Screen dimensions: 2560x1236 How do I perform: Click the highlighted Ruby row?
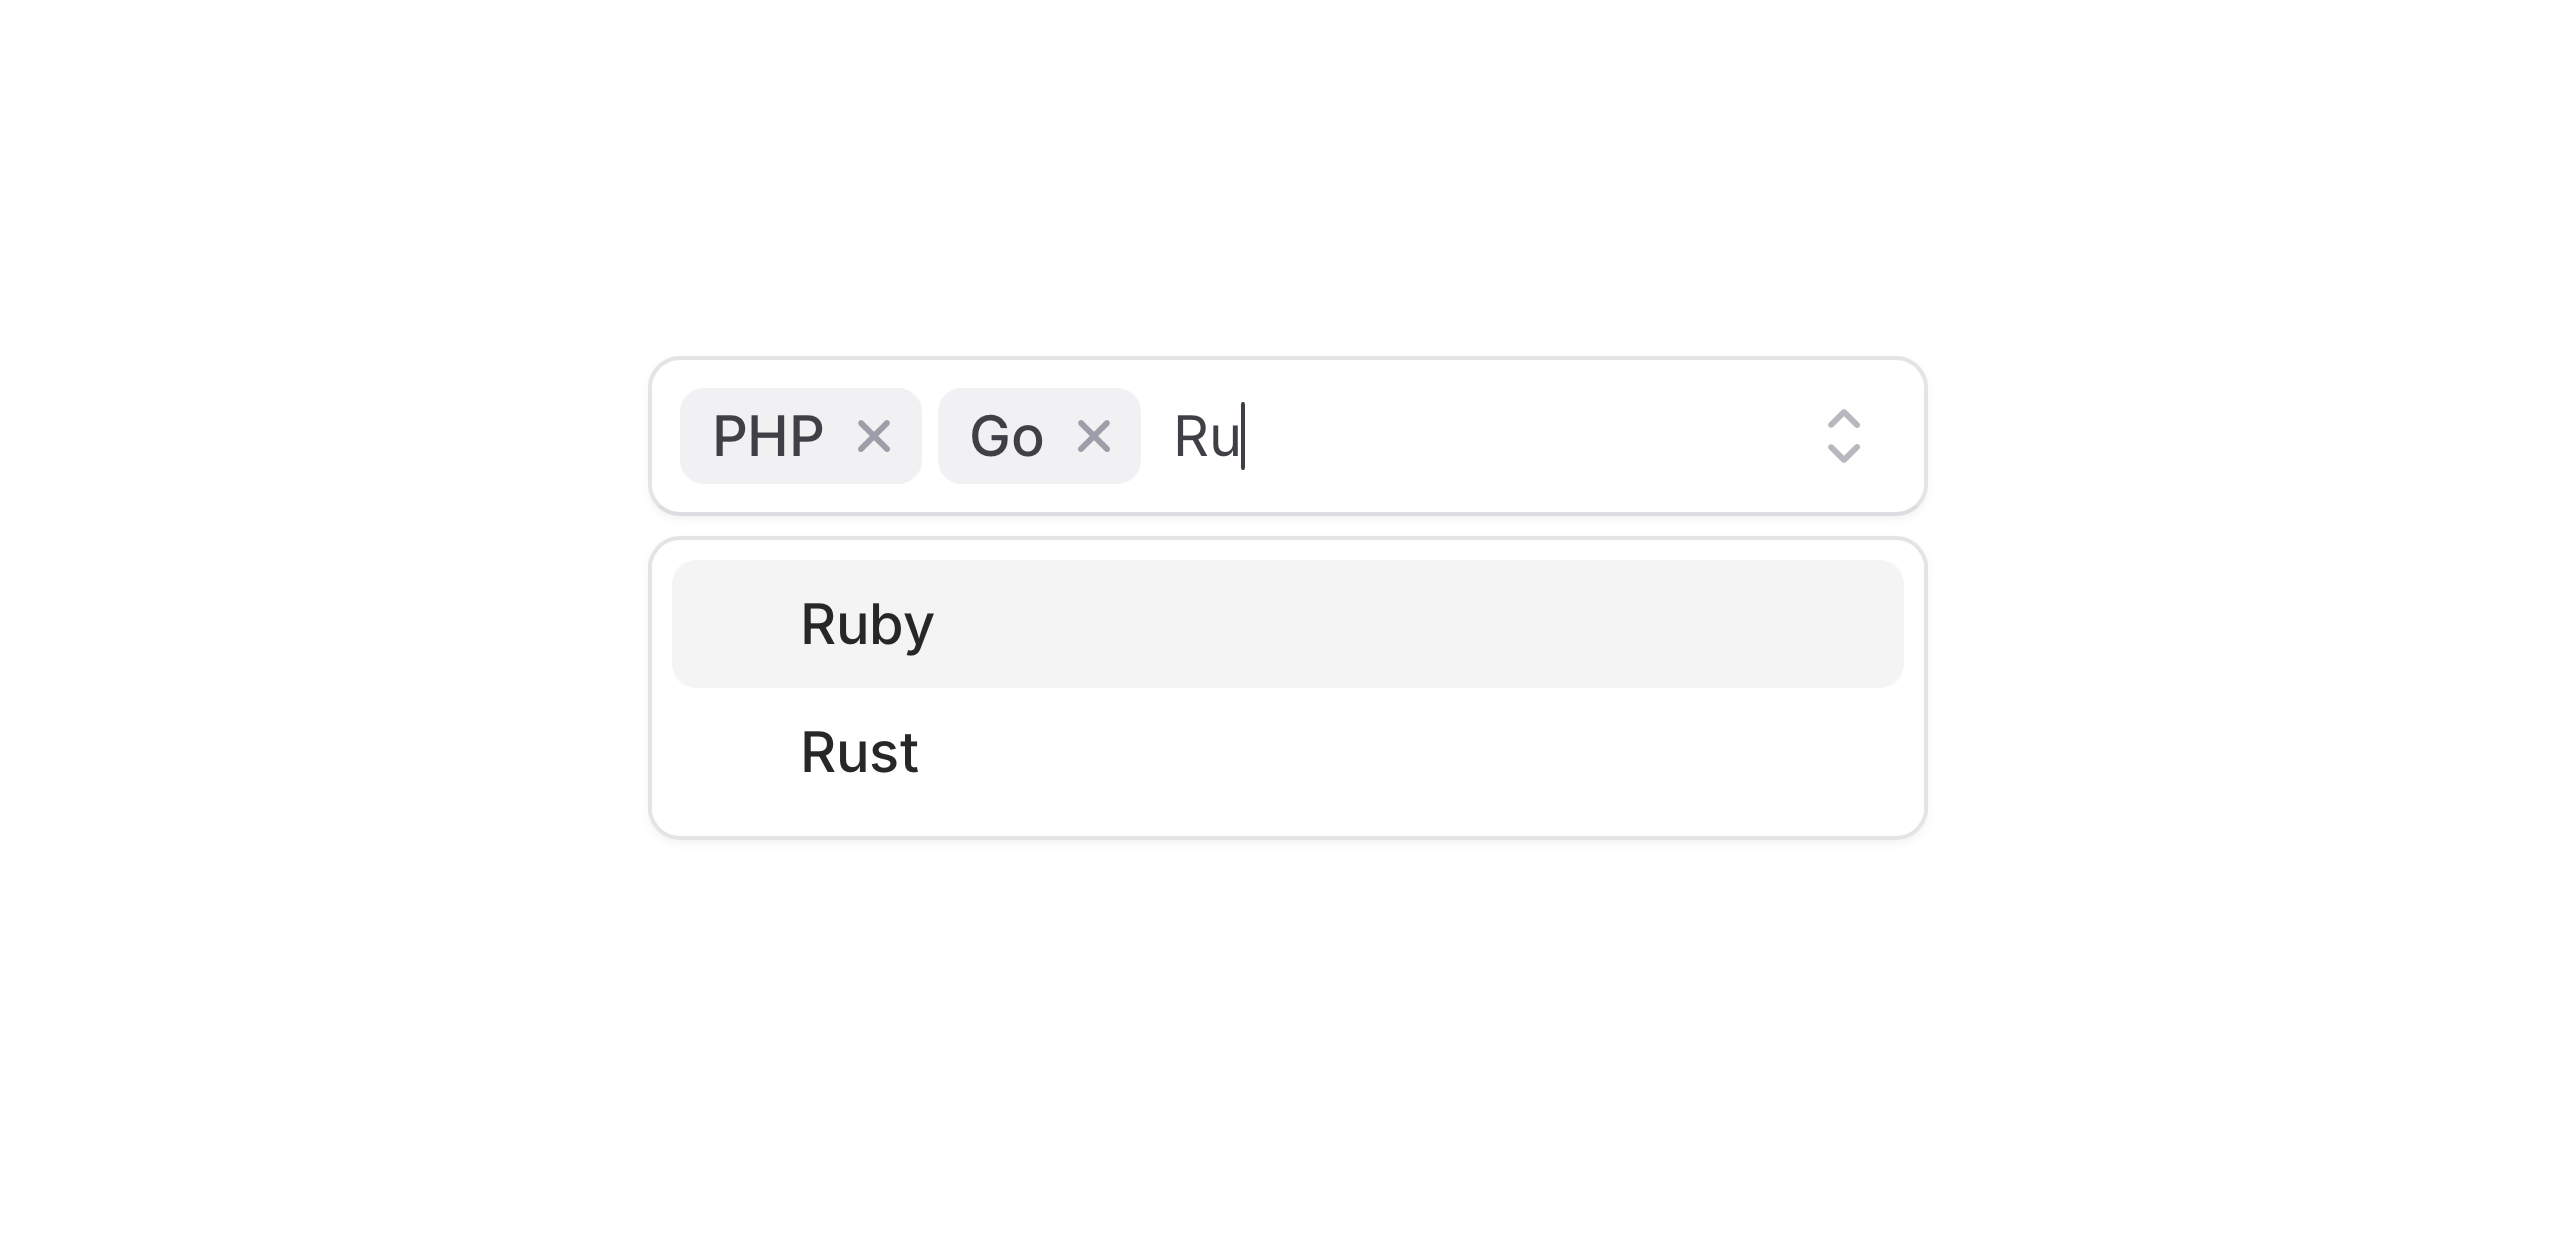(1287, 624)
